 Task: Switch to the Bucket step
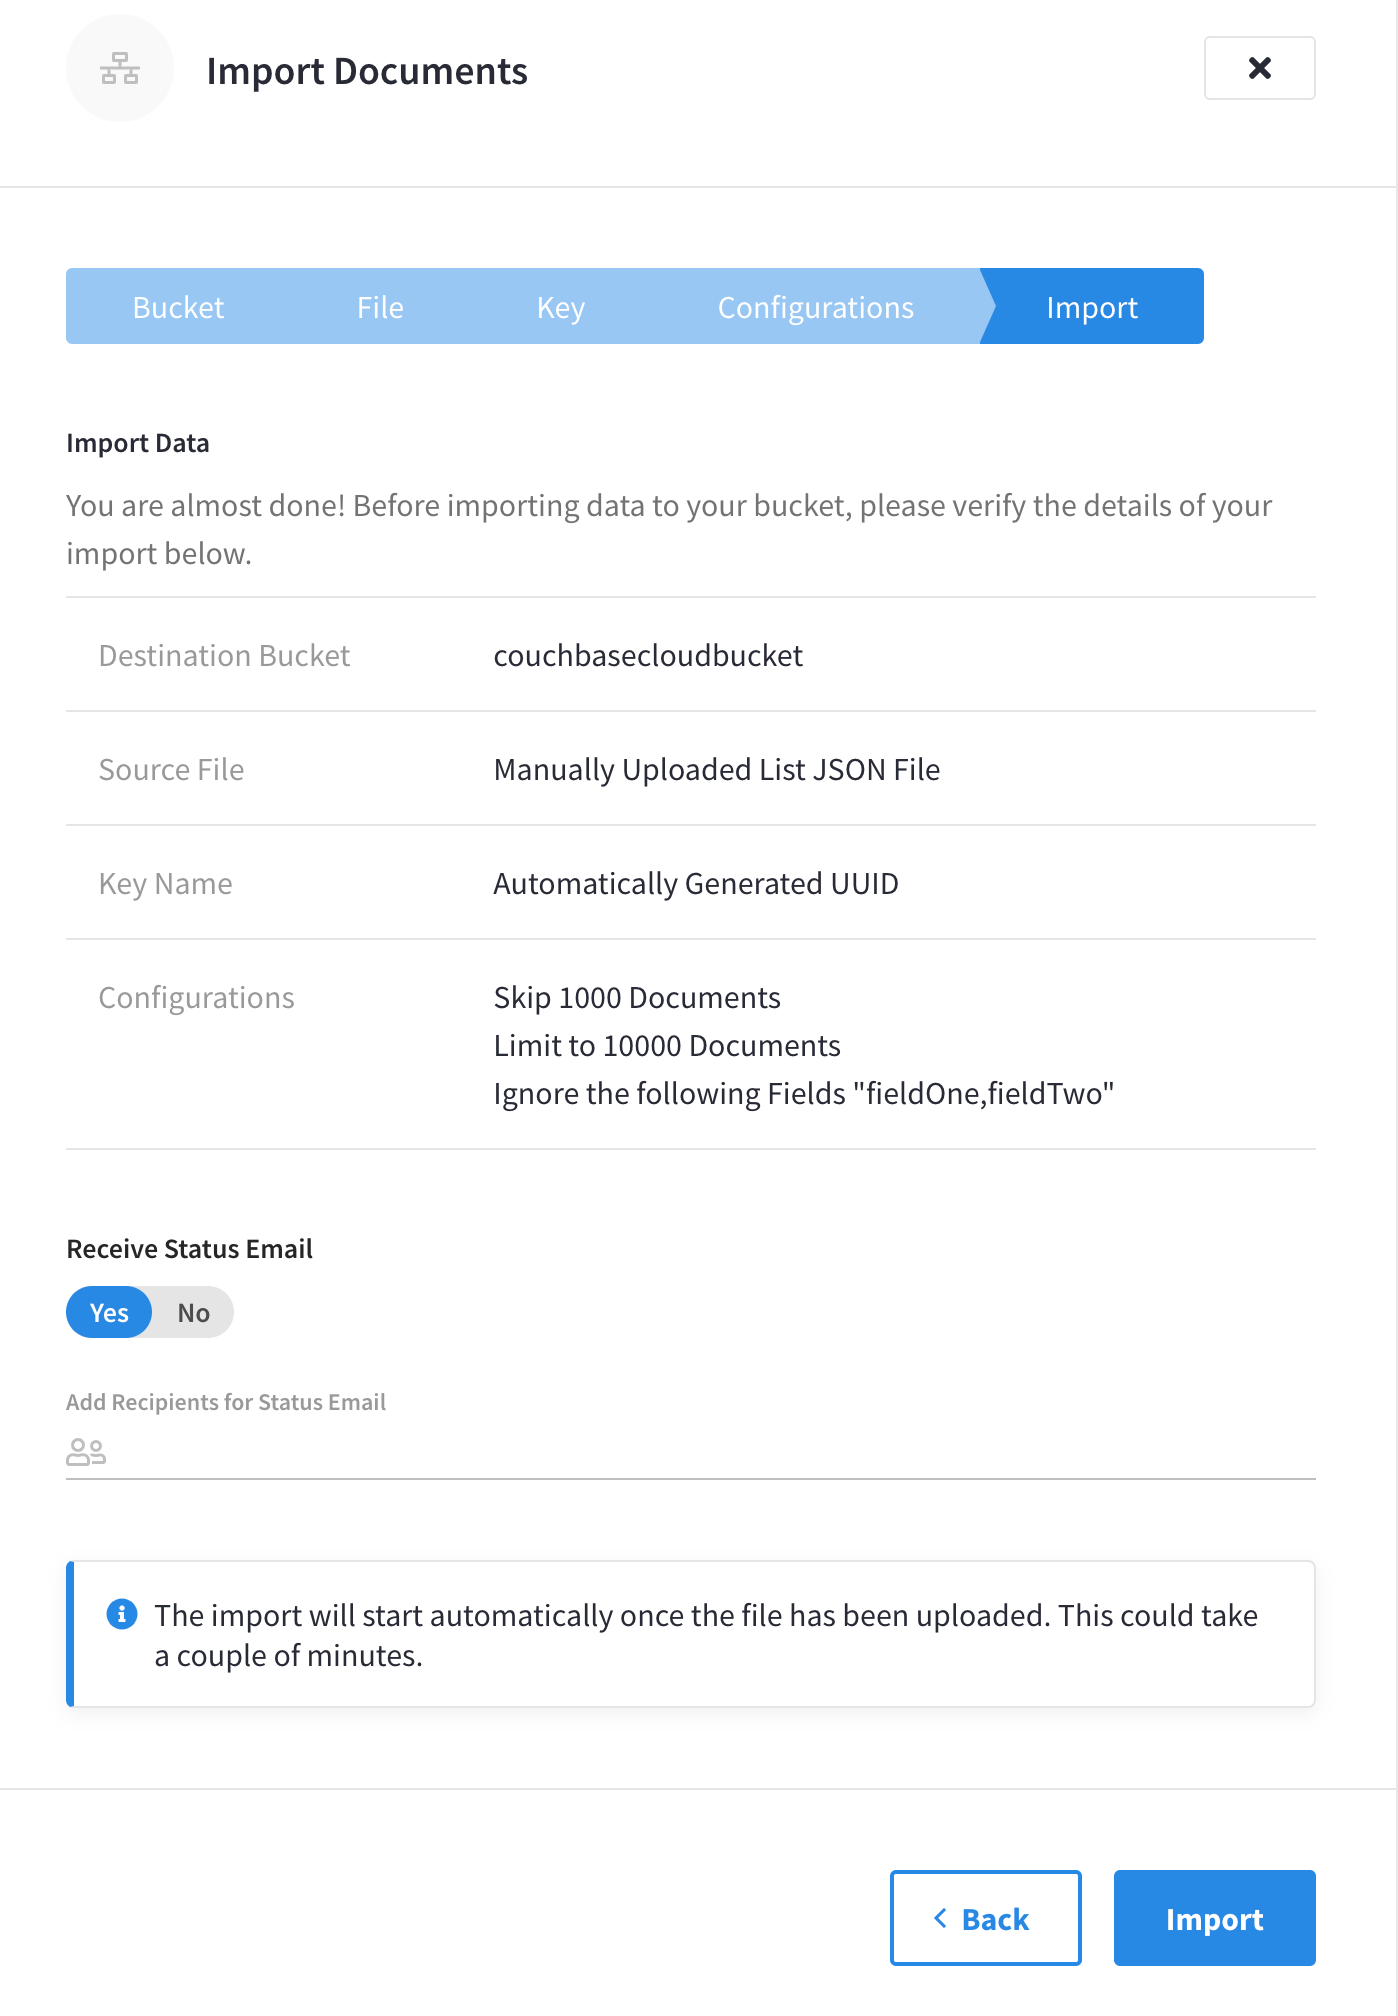point(178,306)
